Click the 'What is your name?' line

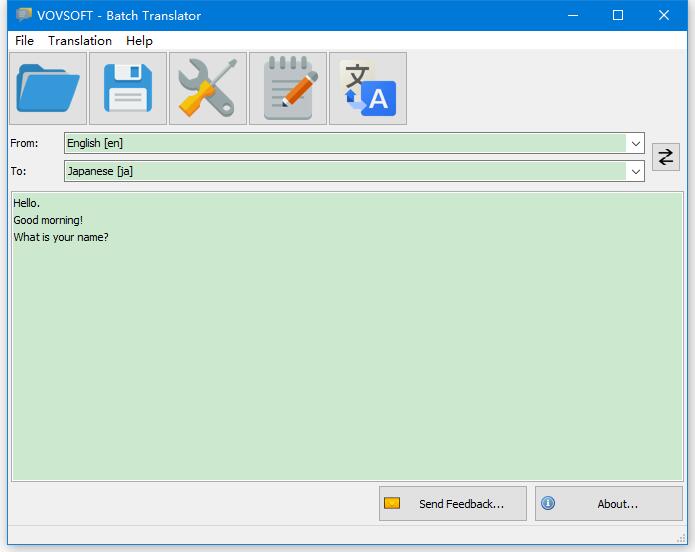[61, 237]
